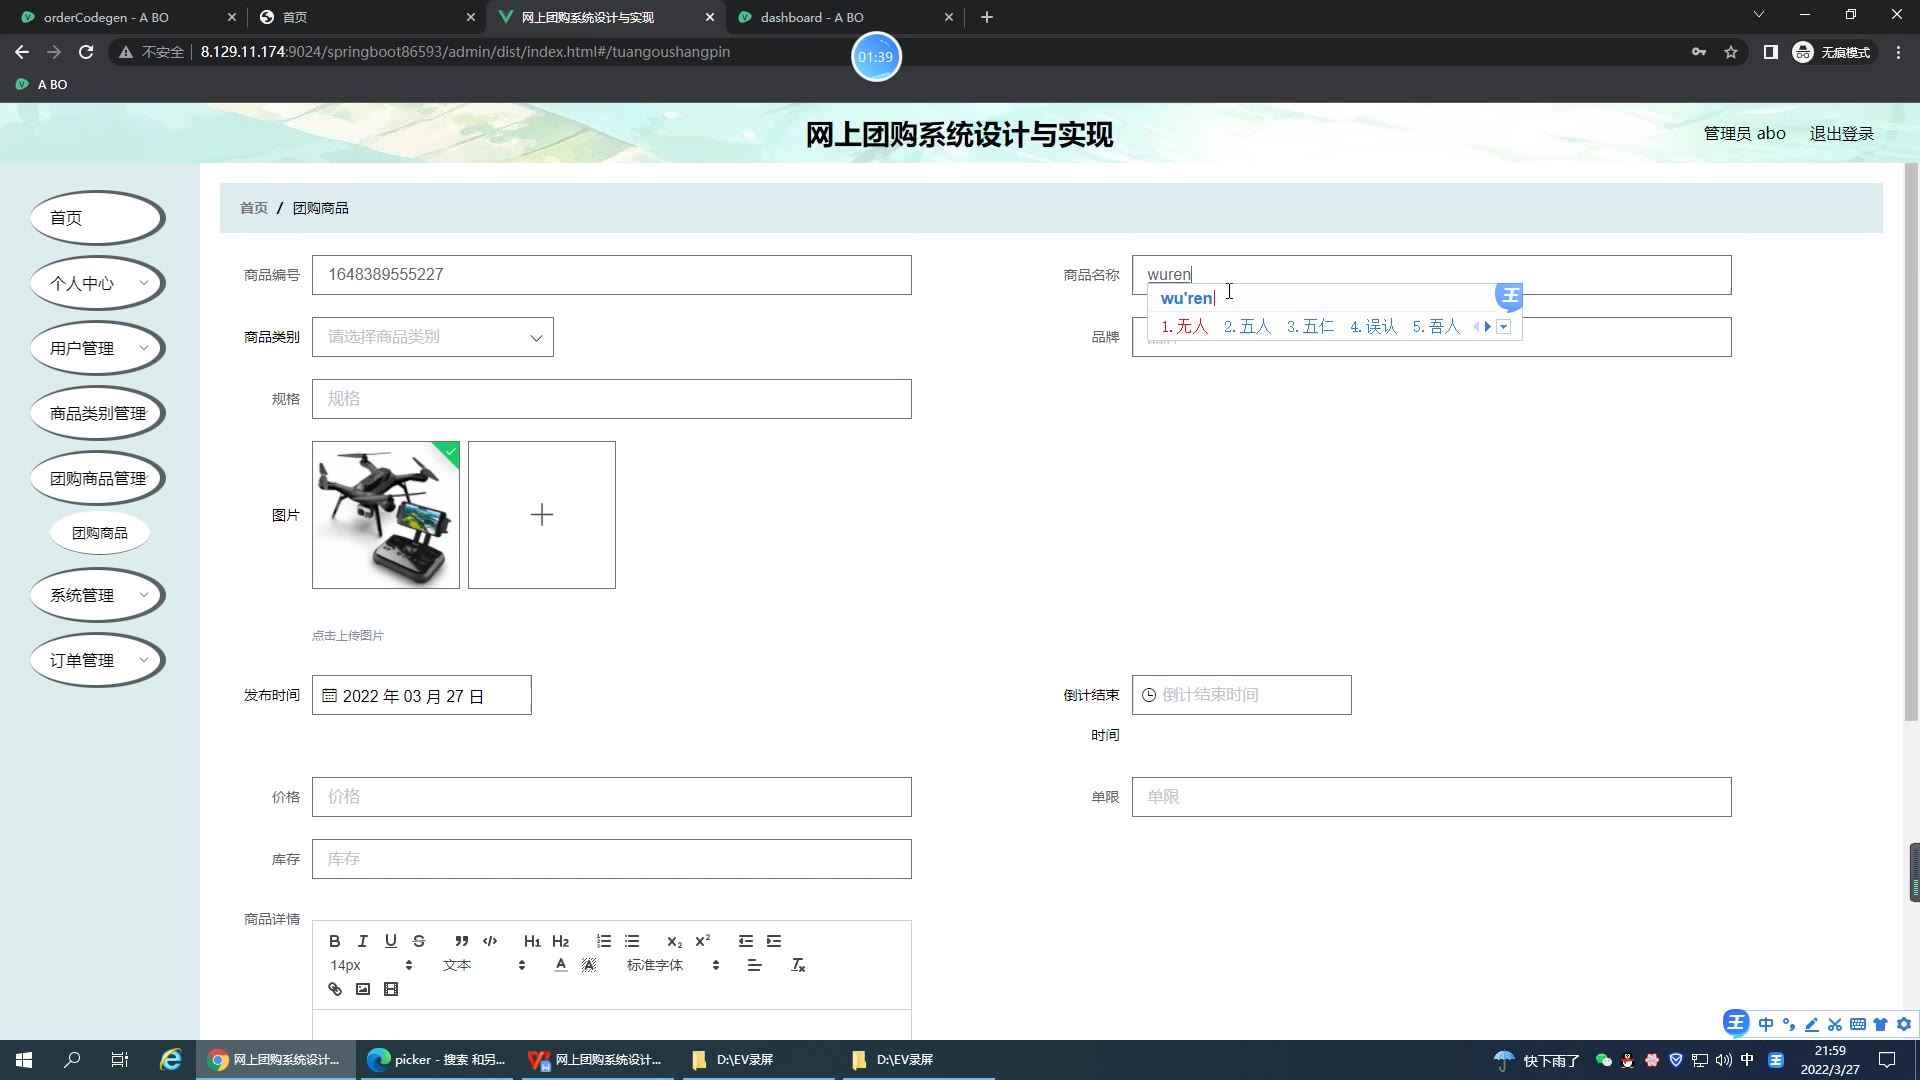Insert blockquote using the quote icon
The width and height of the screenshot is (1920, 1080).
tap(461, 941)
